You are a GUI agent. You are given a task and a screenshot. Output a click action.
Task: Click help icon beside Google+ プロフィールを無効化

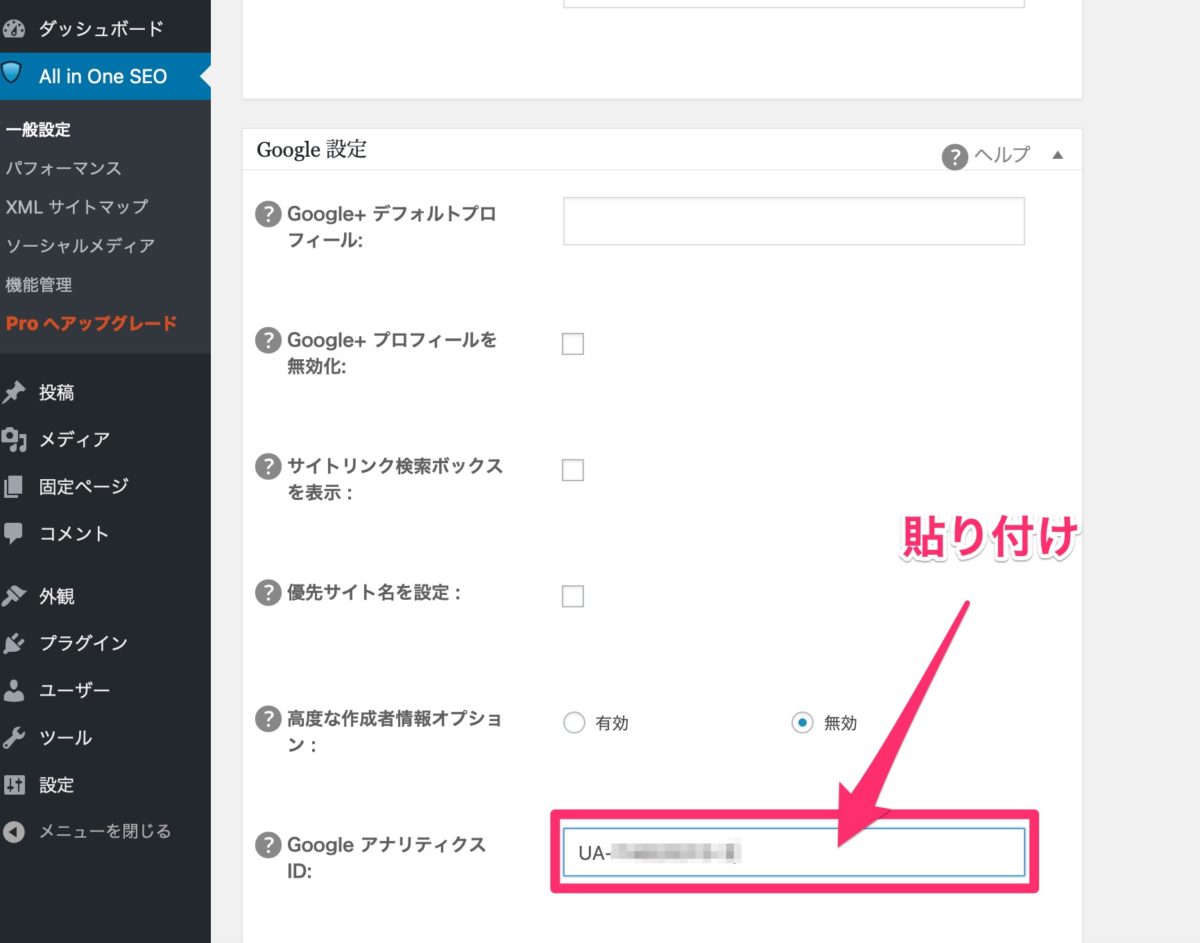[x=268, y=340]
